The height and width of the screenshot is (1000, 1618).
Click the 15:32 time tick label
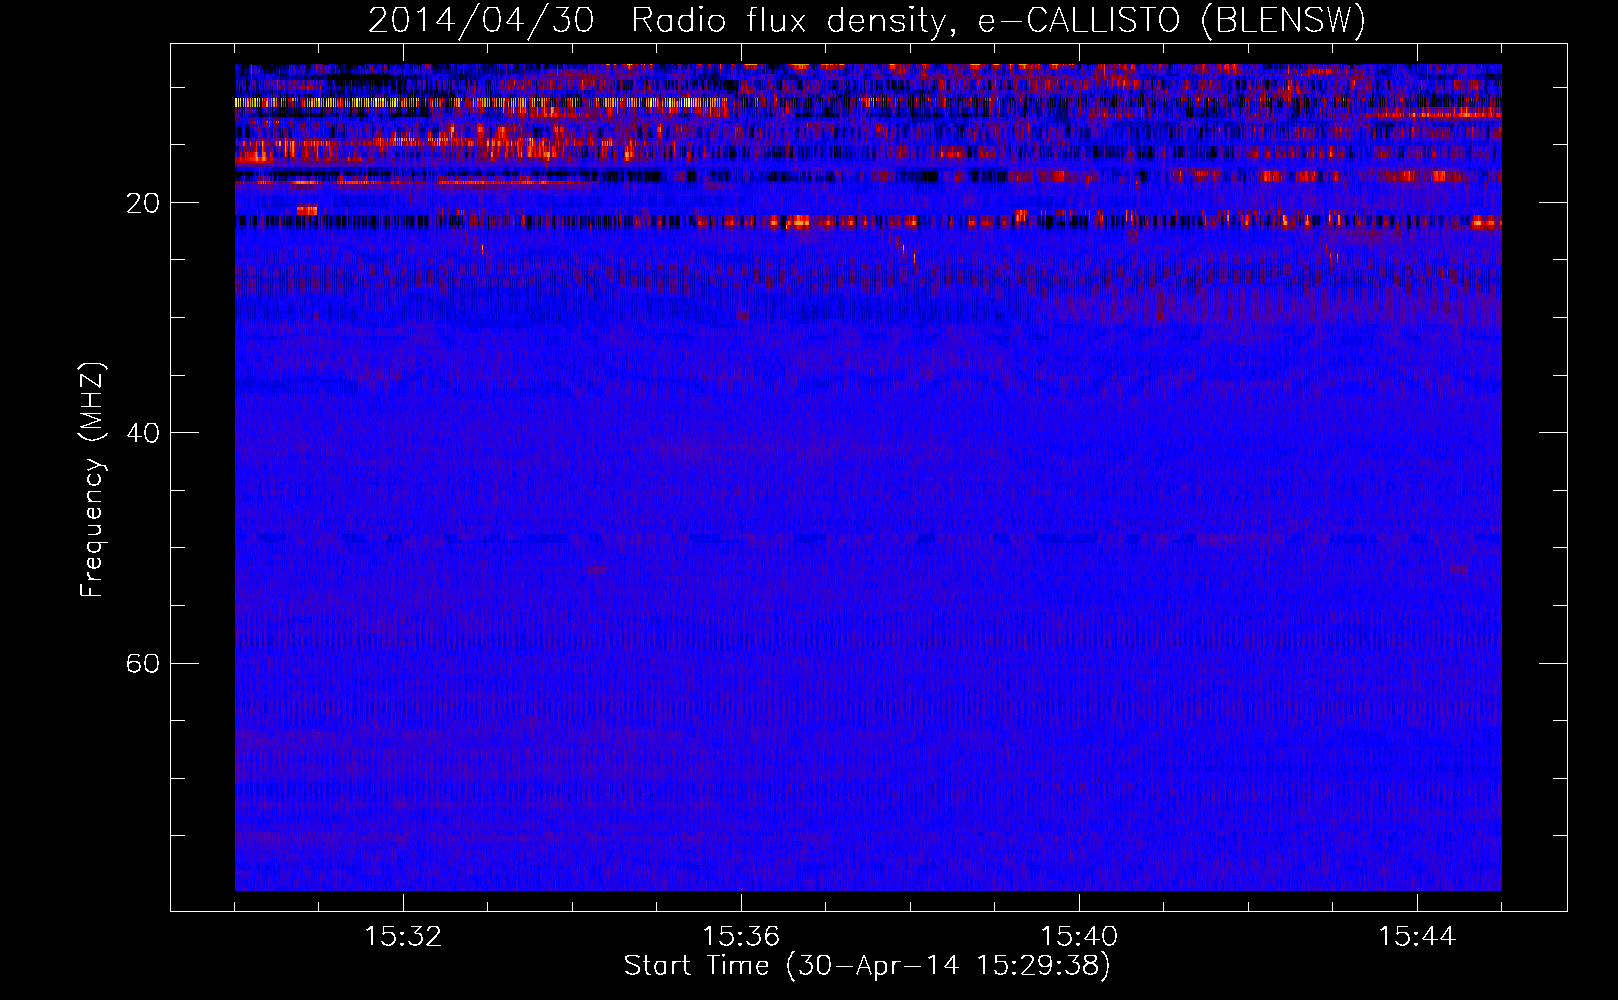[x=403, y=937]
